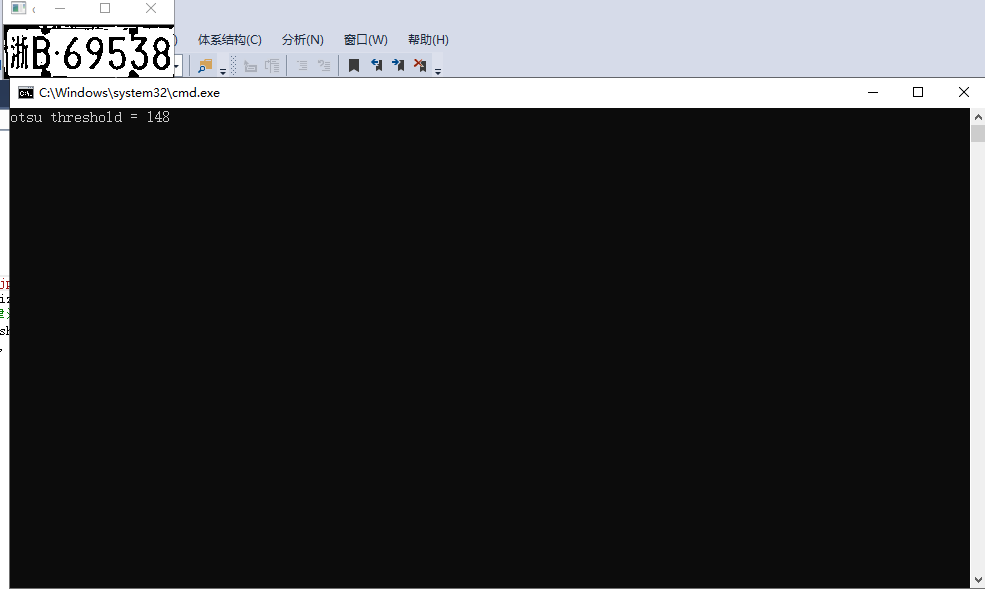Screen dimensions: 985x599
Task: Go to next bookmark icon
Action: (x=398, y=65)
